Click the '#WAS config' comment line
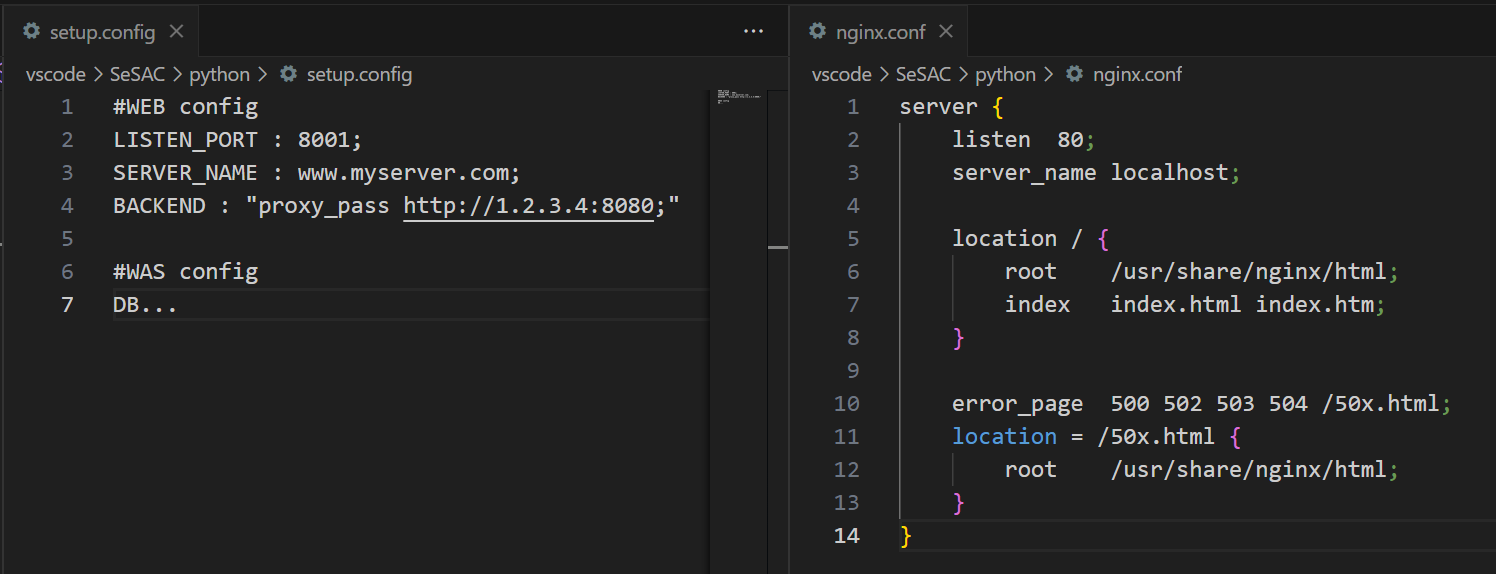1496x574 pixels. [186, 272]
